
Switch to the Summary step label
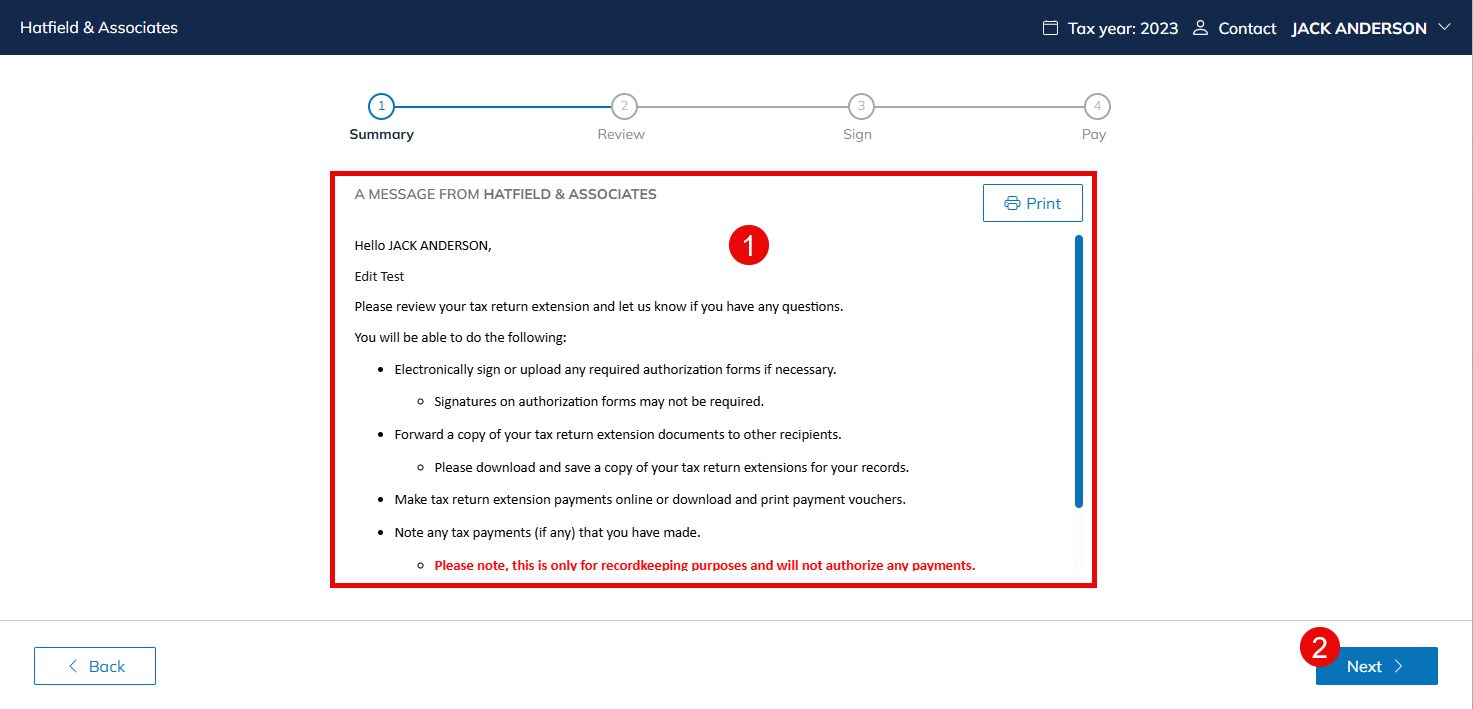381,134
